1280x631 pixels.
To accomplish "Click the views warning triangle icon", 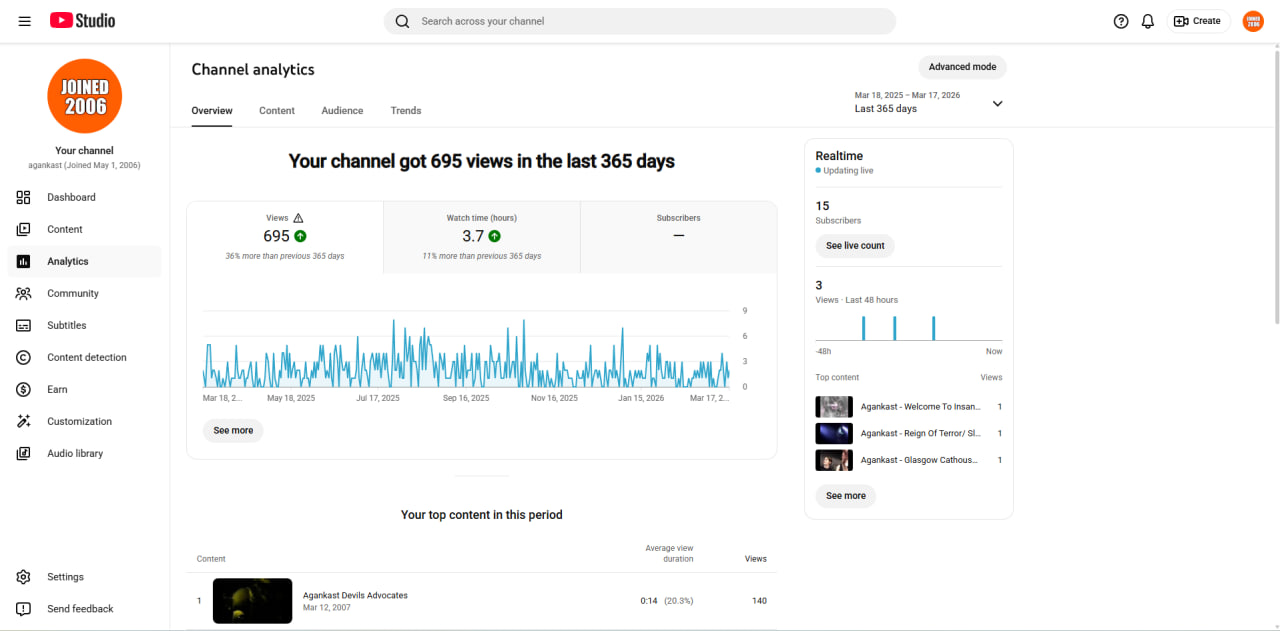I will click(298, 218).
